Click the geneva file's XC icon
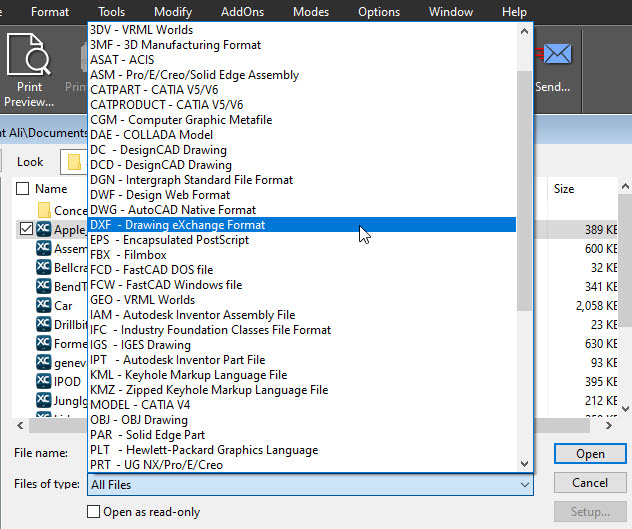This screenshot has height=529, width=632. click(44, 362)
